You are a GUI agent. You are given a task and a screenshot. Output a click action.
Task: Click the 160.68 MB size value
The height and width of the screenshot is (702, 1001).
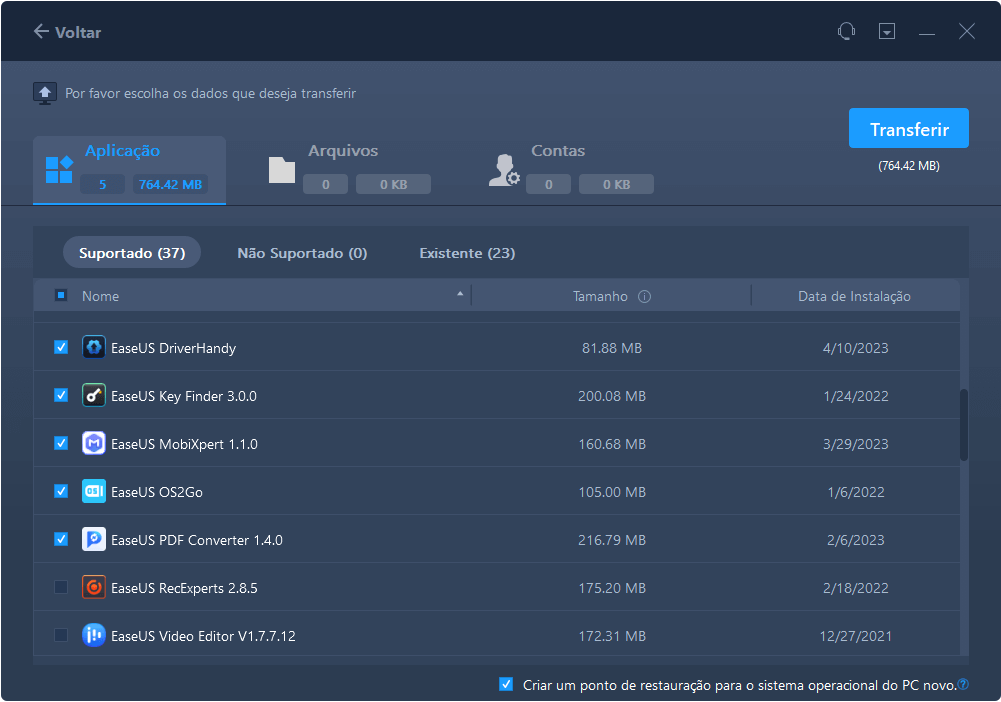[612, 444]
